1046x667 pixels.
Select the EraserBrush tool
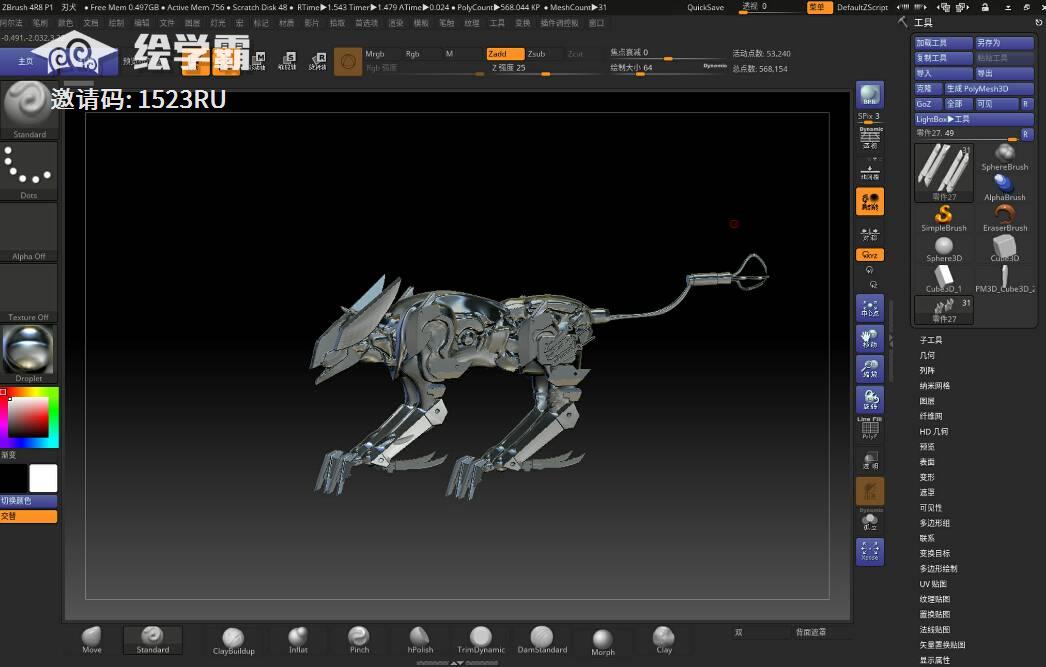point(1004,219)
